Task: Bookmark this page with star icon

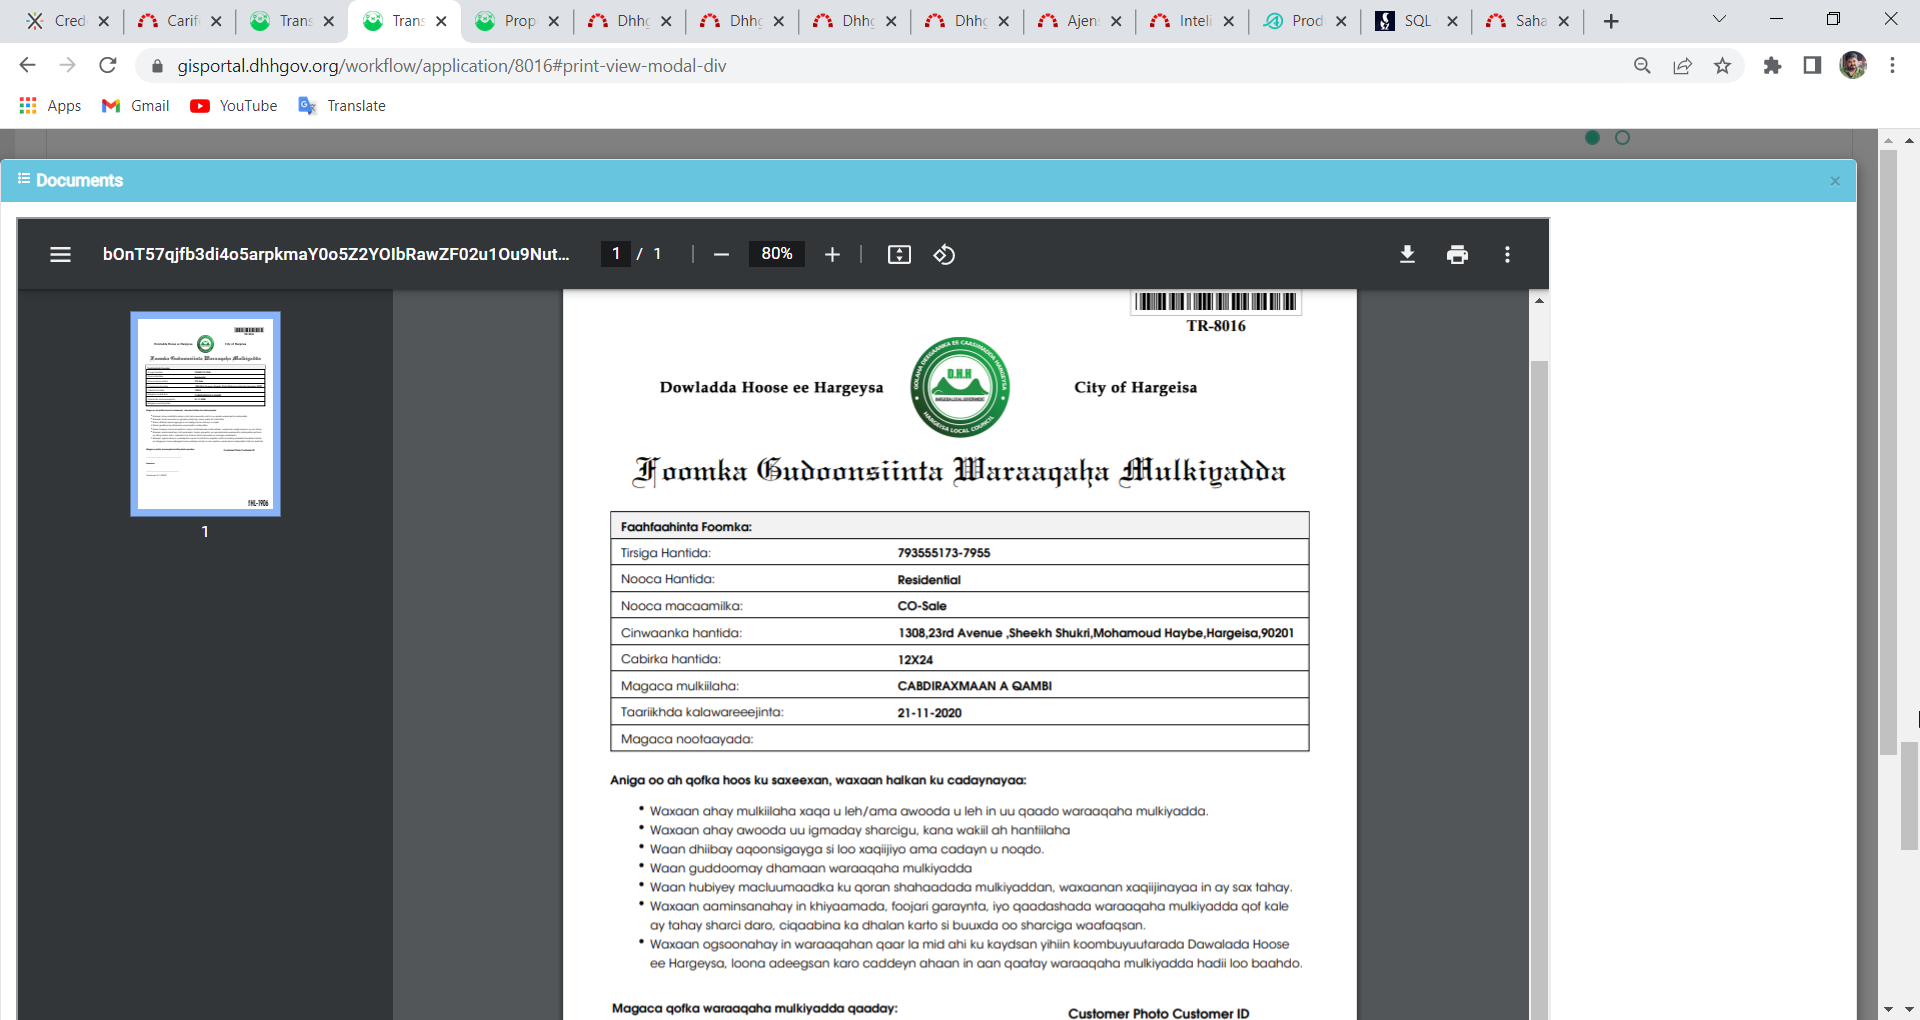Action: (x=1722, y=66)
